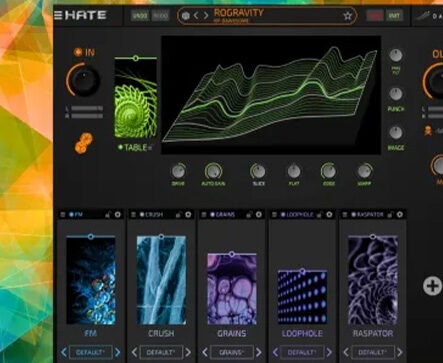Toggle the TABLE enable dot

click(x=120, y=147)
